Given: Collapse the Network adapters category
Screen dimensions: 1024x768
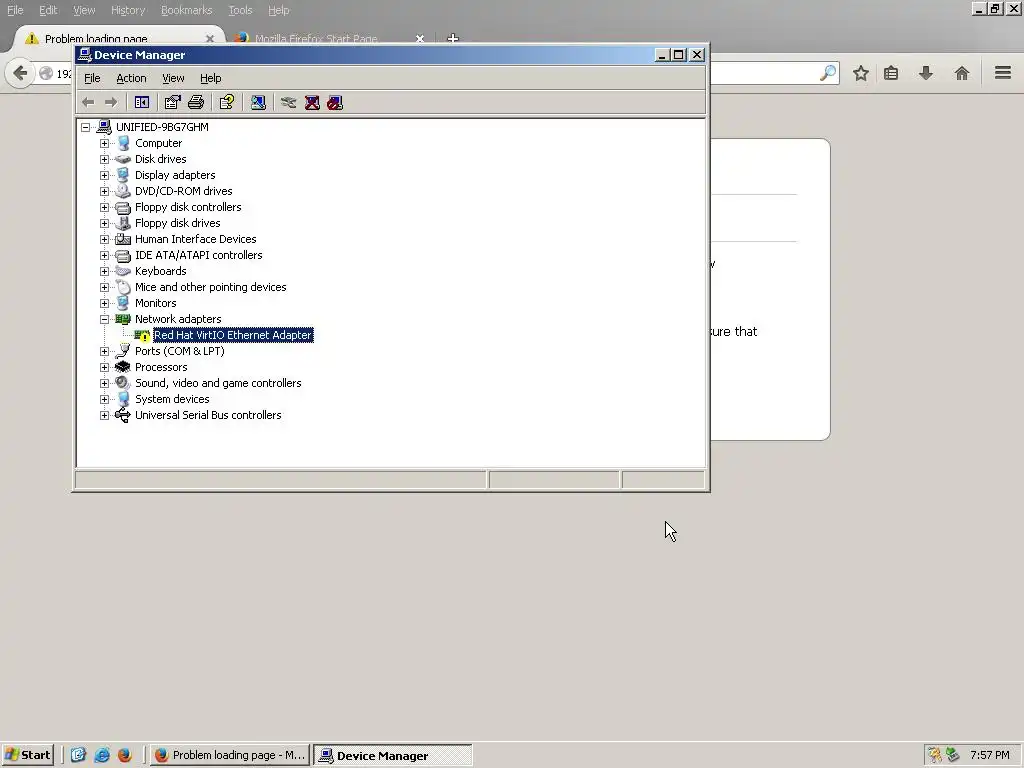Looking at the screenshot, I should tap(104, 319).
